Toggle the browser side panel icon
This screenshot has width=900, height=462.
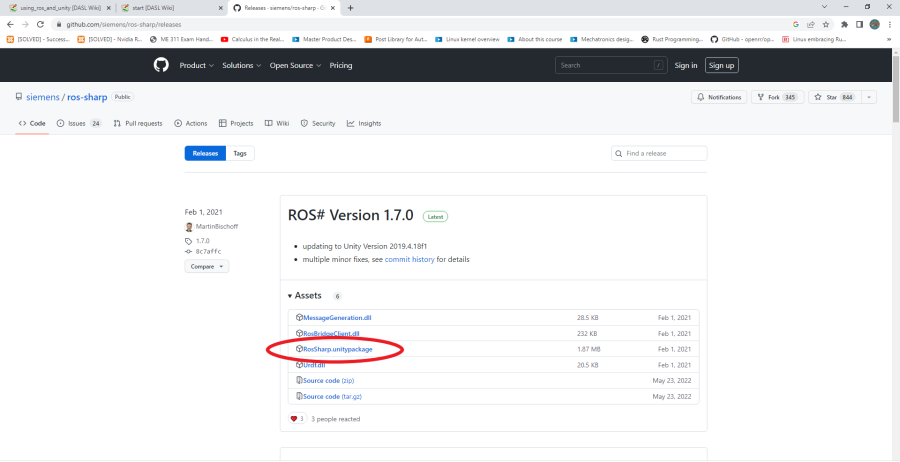859,25
